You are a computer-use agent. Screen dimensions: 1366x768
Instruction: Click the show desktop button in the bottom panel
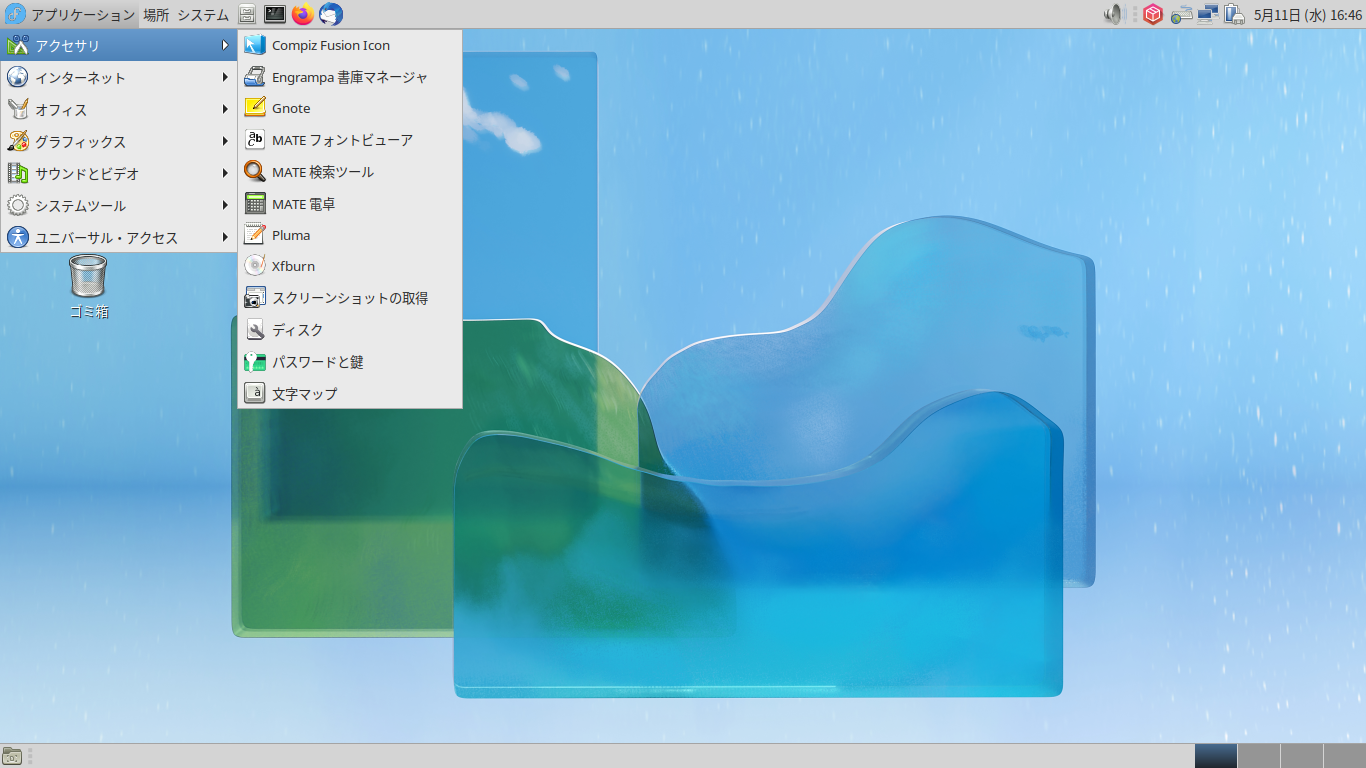[12, 756]
